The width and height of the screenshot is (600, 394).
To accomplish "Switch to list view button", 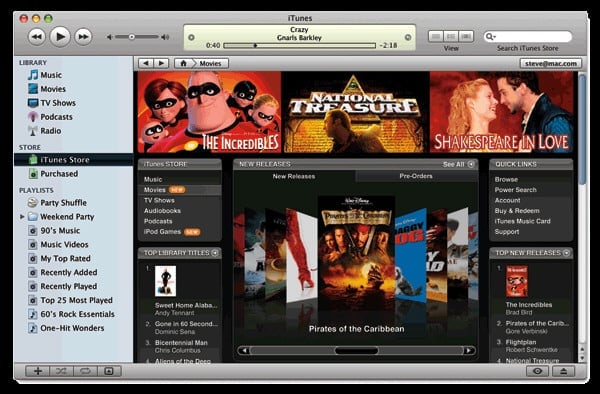I will coord(435,36).
